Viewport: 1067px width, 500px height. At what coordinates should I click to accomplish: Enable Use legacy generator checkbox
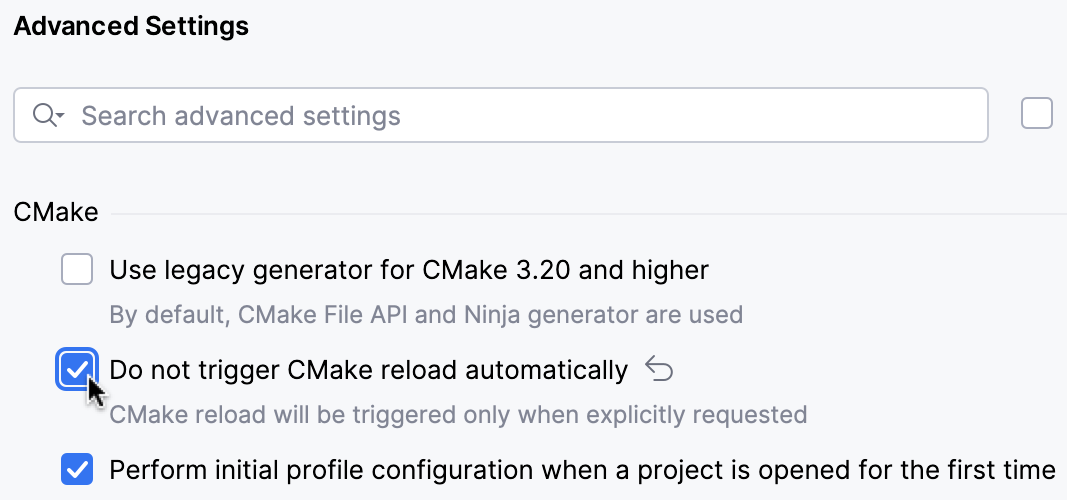point(77,269)
